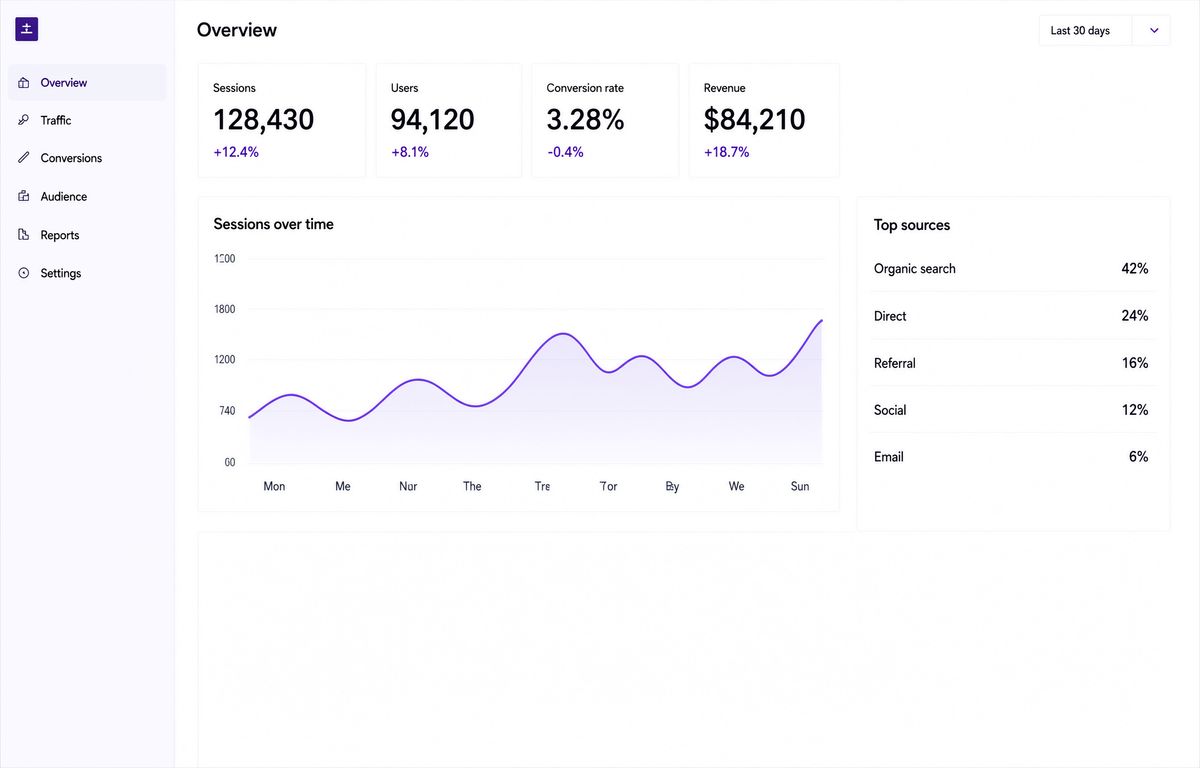The image size is (1200, 768).
Task: Open the Last 30 days date selector
Action: 1104,30
